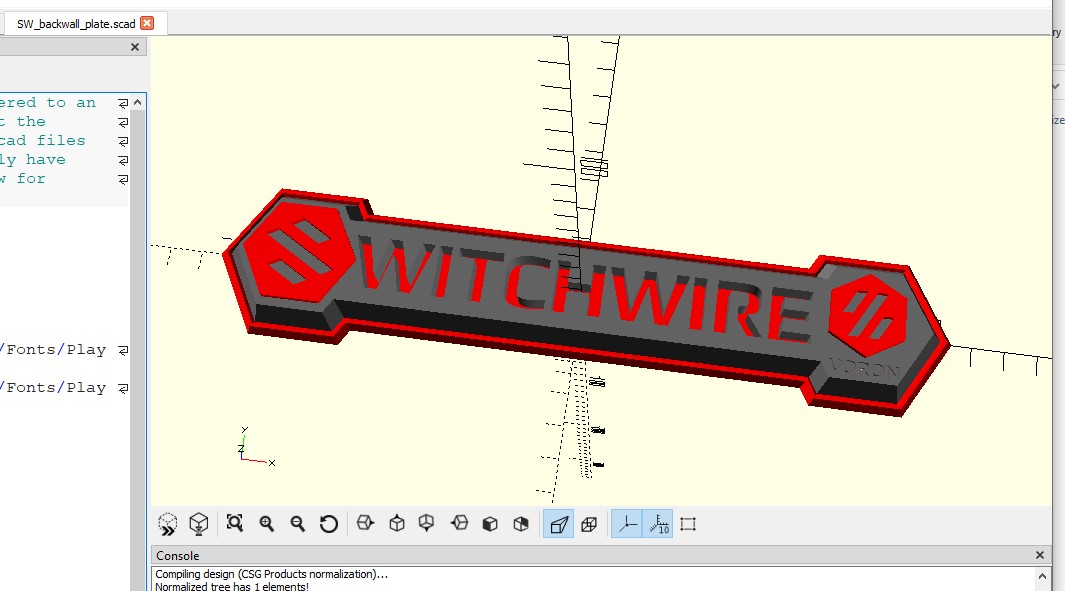Enable Perspective projection toggle
1065x591 pixels.
(x=558, y=523)
